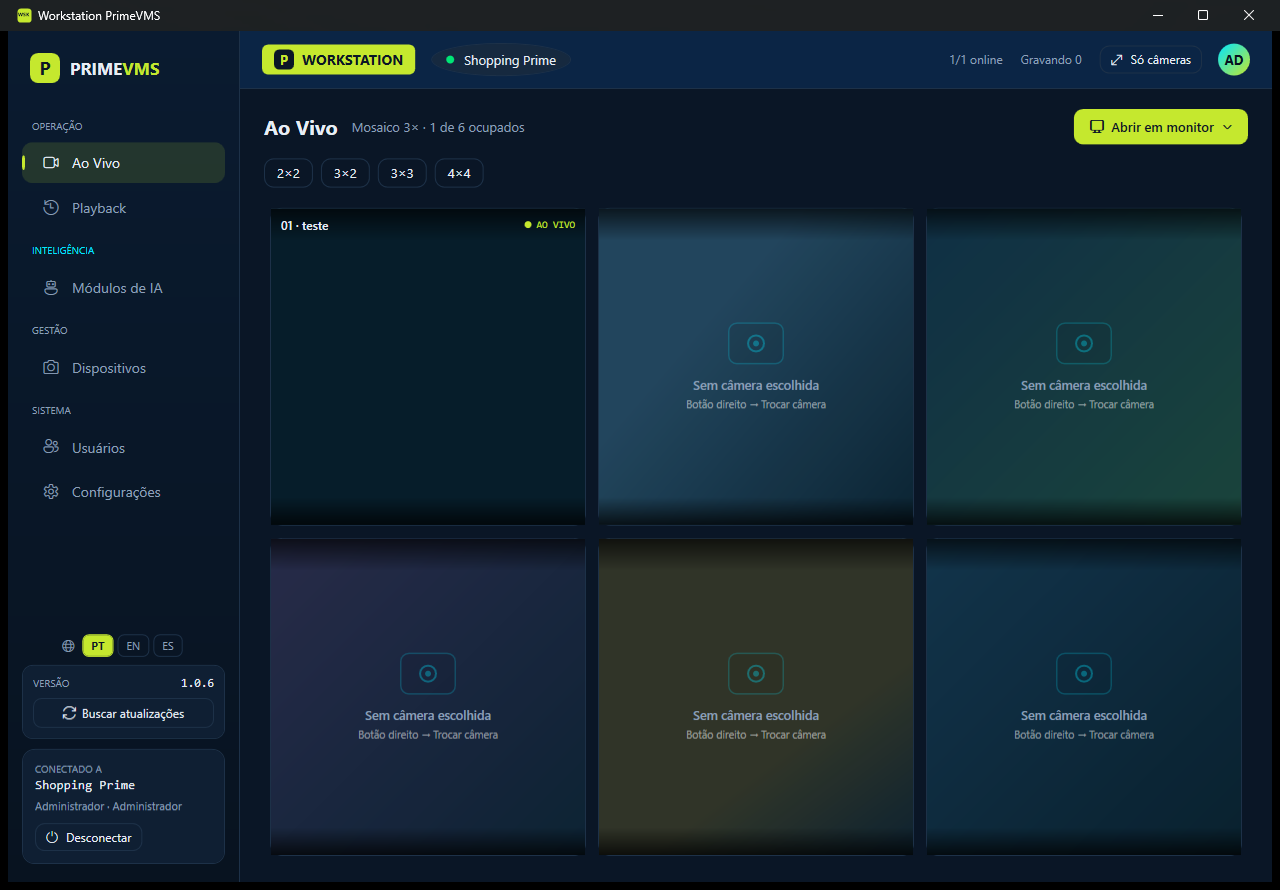Click 'Mosaico 3× · 1 de 6 ocupados' text

[x=438, y=128]
